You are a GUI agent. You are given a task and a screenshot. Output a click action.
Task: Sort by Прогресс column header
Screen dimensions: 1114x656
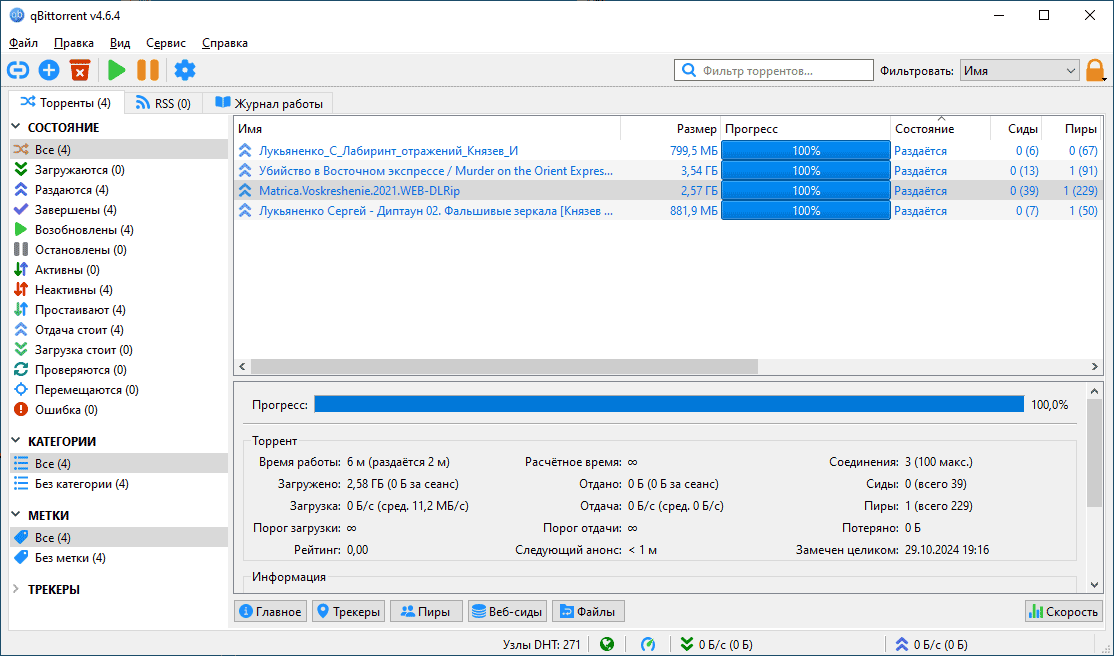coord(806,129)
